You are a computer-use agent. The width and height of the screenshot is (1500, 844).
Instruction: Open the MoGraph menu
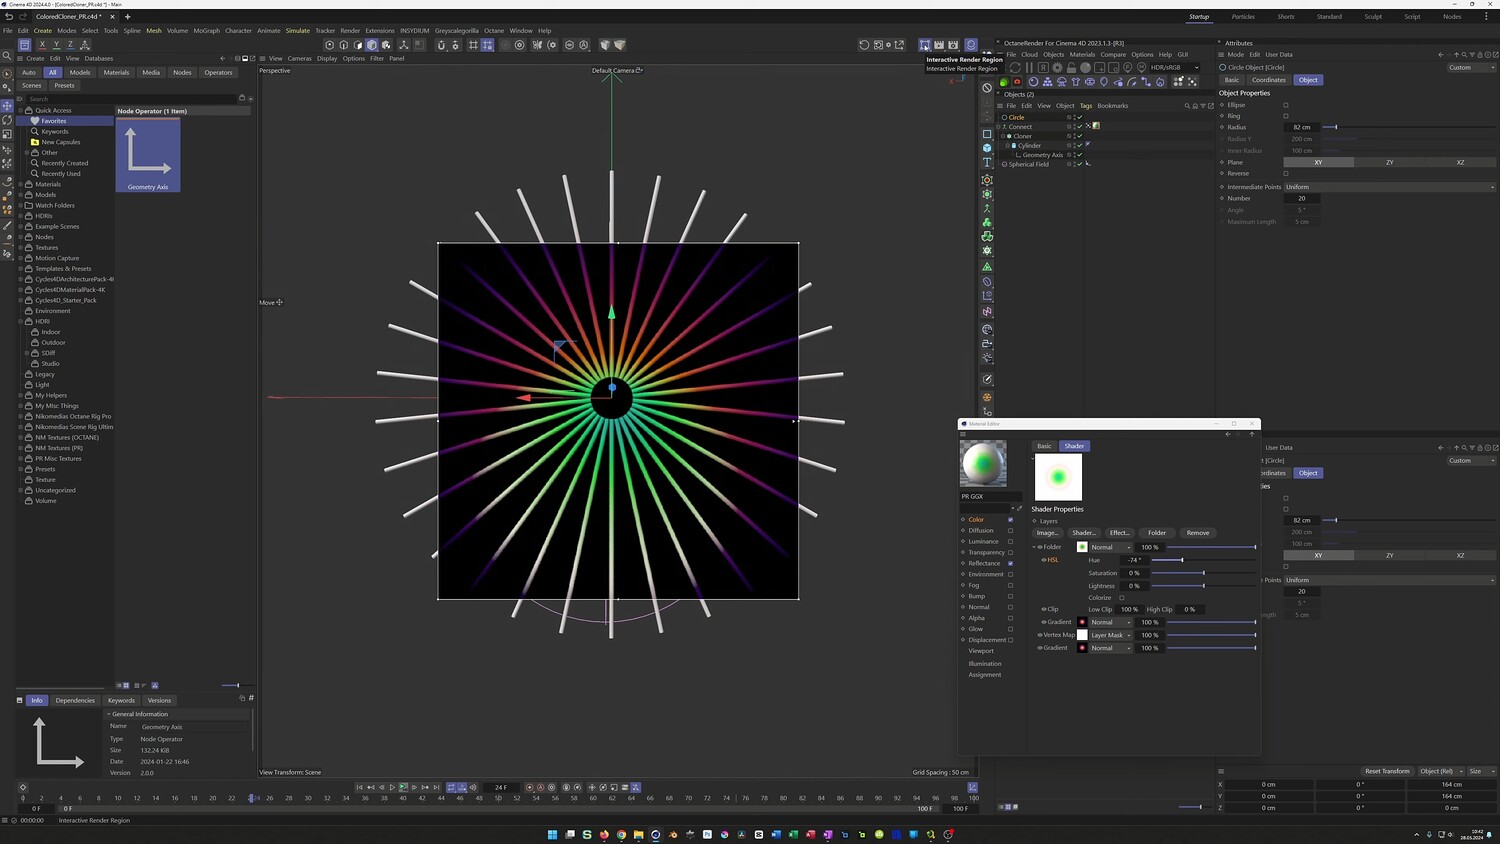(x=206, y=31)
